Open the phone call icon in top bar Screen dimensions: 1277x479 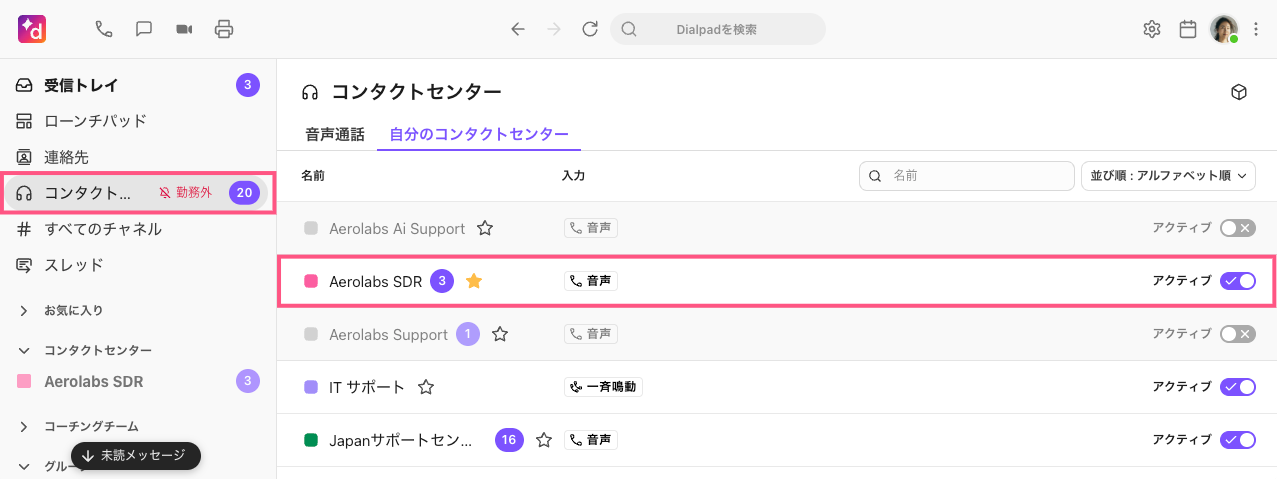point(104,29)
